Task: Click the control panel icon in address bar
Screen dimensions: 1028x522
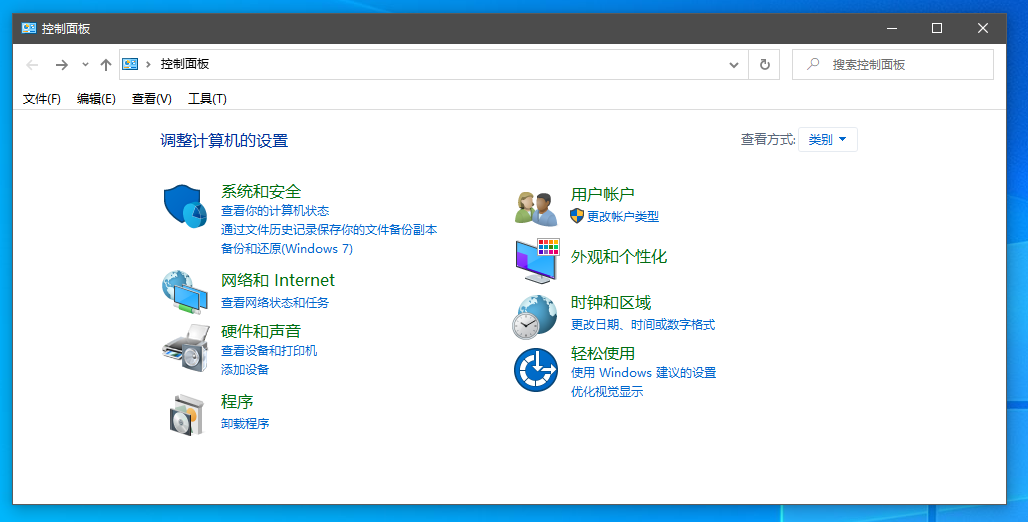Action: (x=130, y=64)
